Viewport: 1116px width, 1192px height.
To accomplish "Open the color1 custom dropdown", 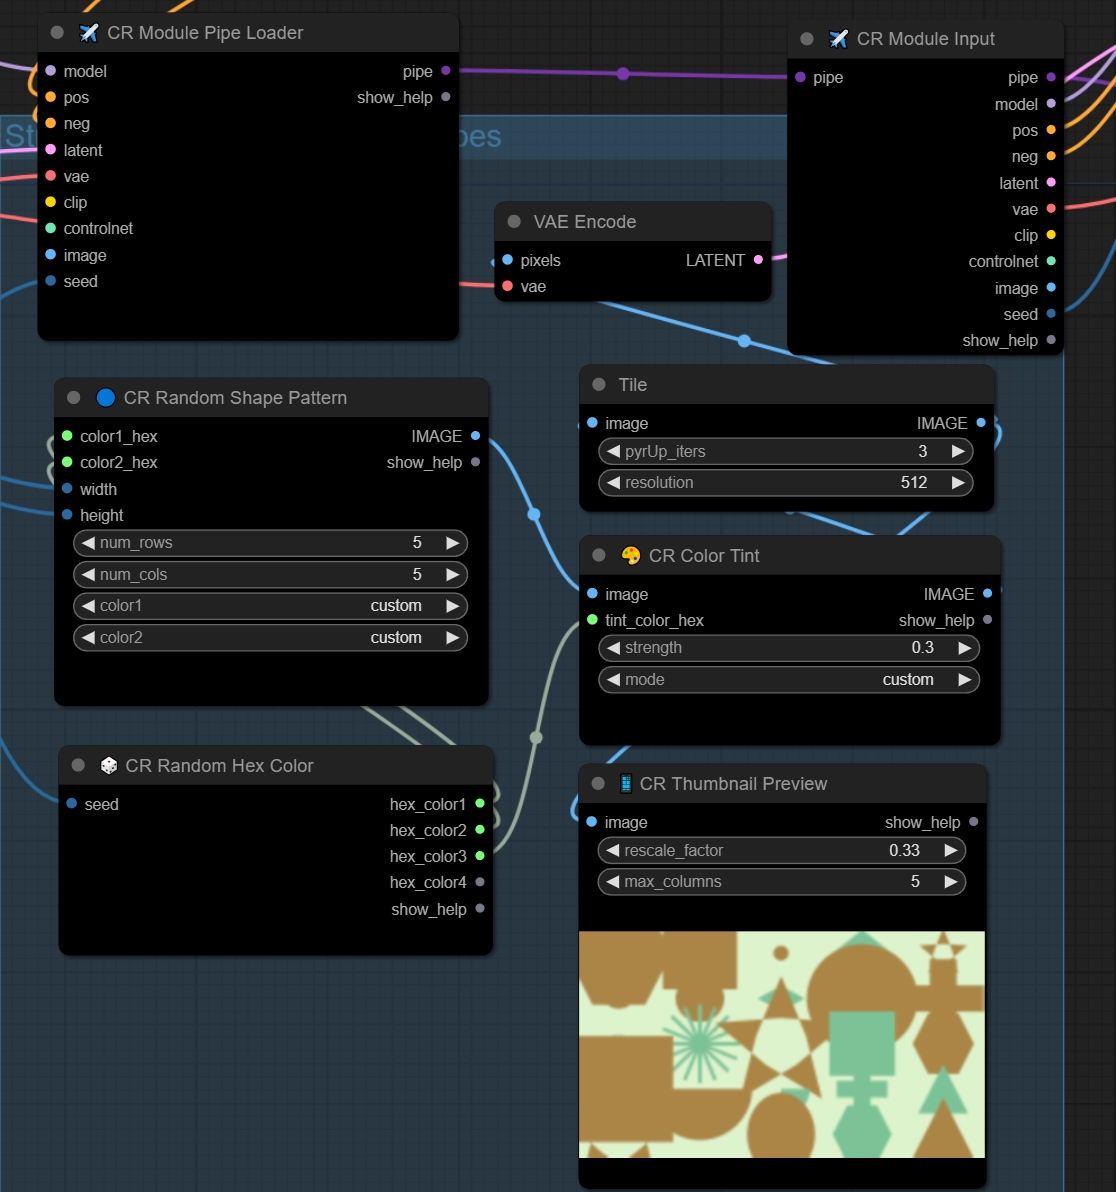I will pos(270,606).
